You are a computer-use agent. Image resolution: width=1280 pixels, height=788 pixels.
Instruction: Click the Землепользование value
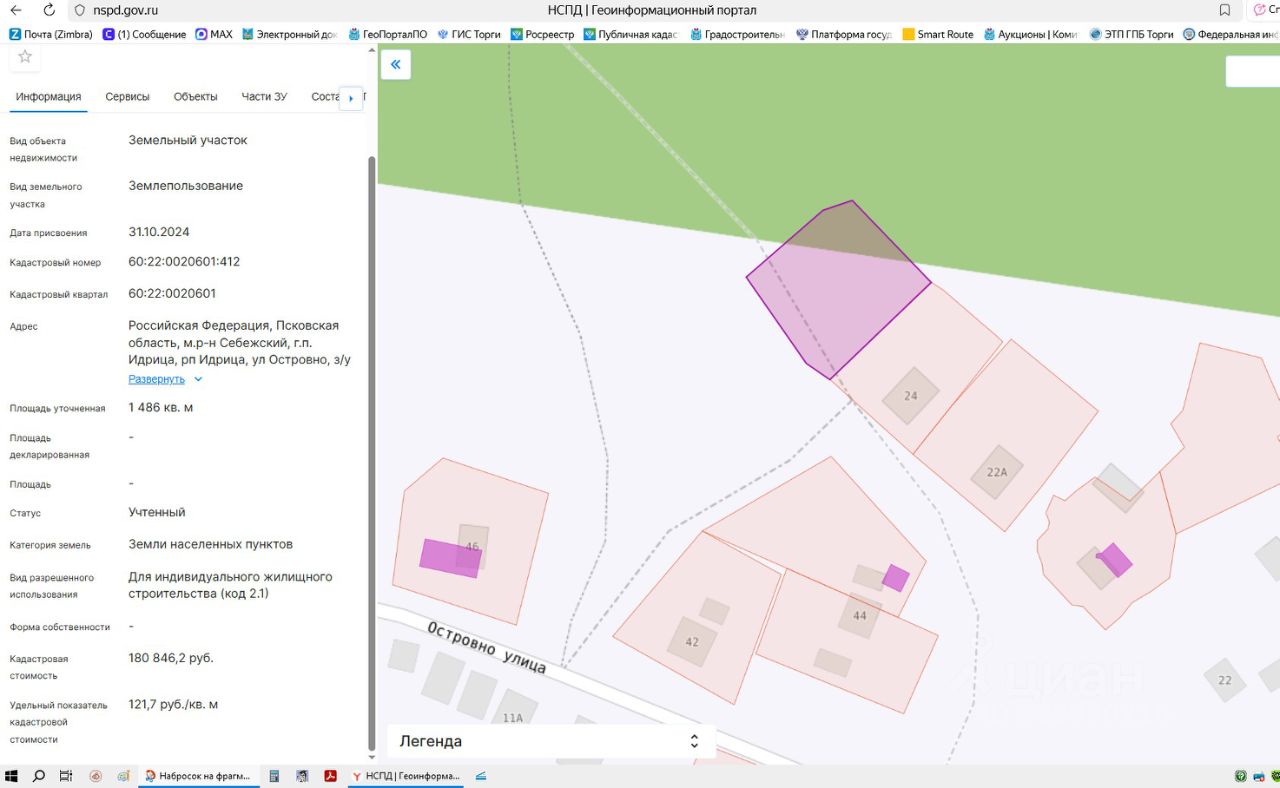[186, 186]
